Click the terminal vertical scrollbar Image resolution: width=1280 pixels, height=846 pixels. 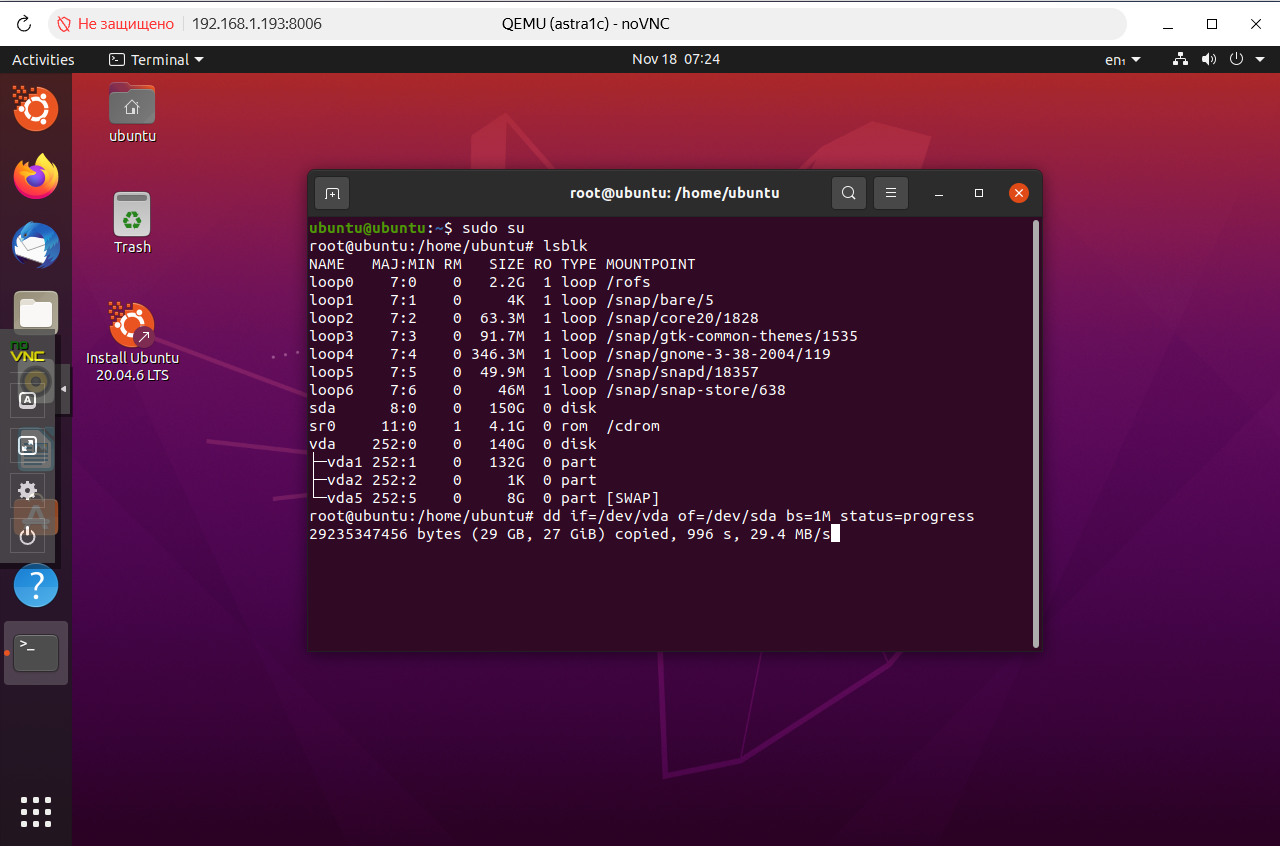[1035, 434]
